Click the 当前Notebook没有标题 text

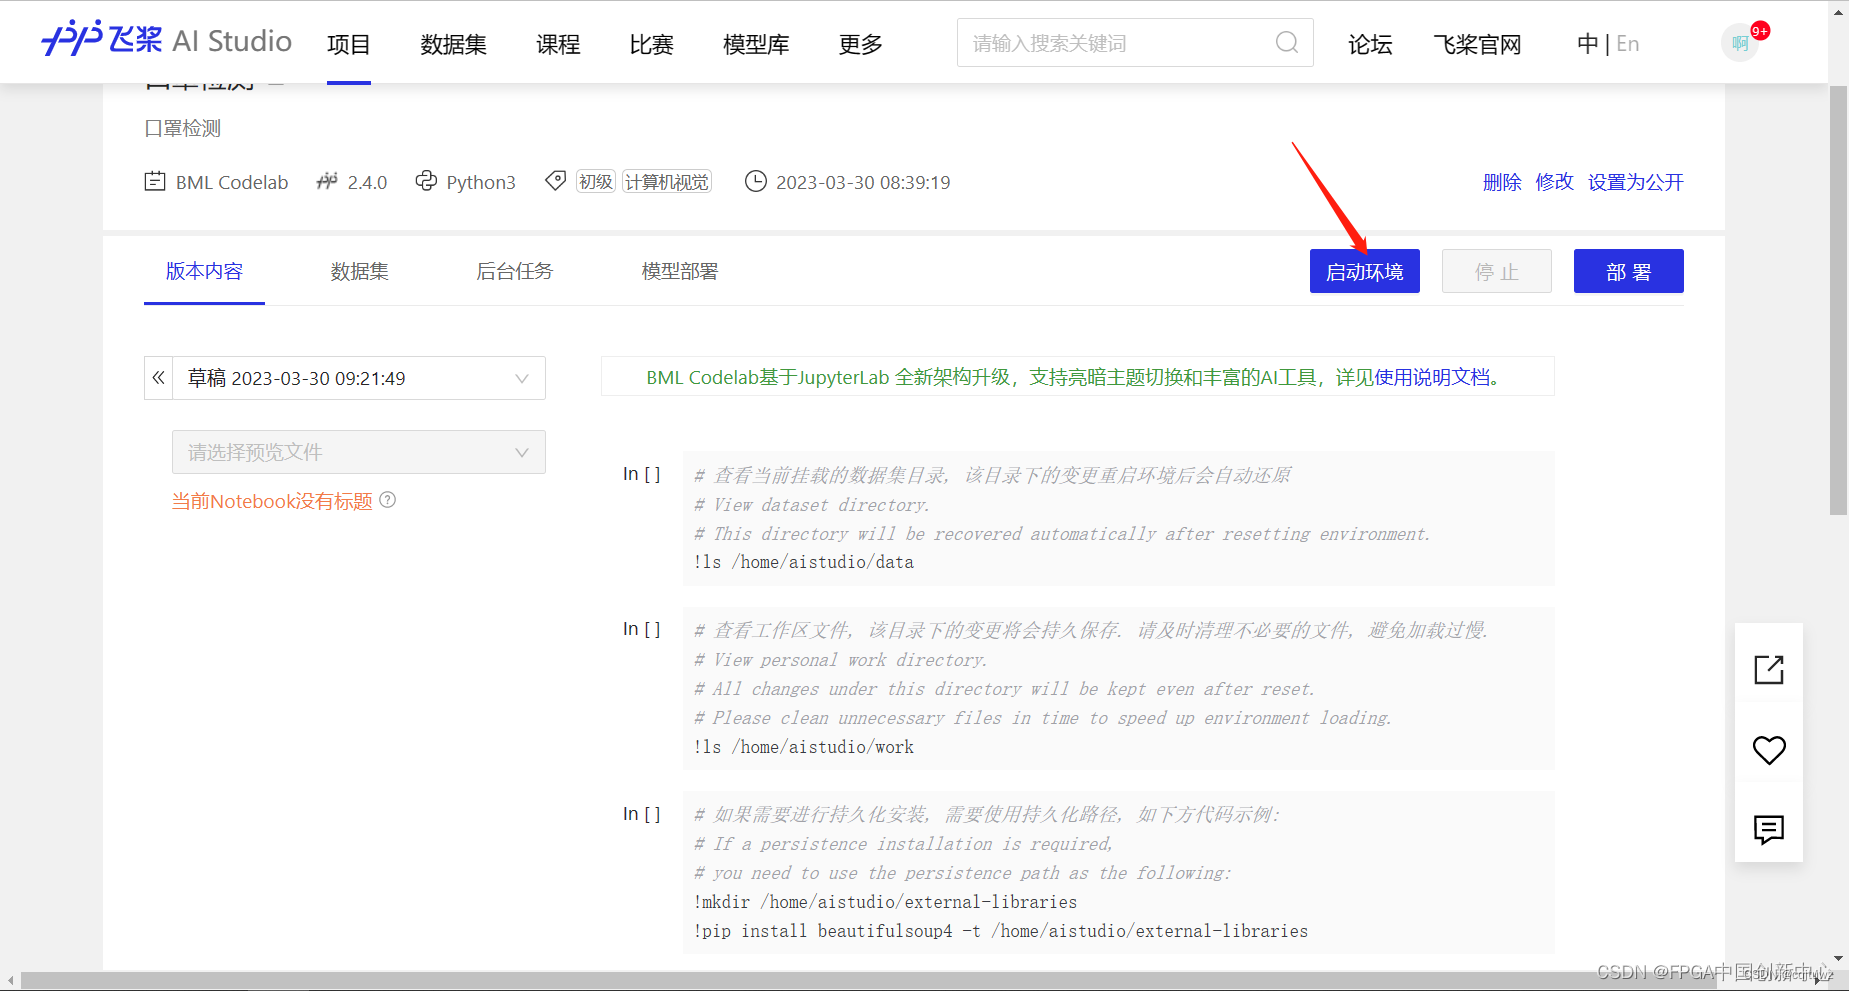click(272, 501)
